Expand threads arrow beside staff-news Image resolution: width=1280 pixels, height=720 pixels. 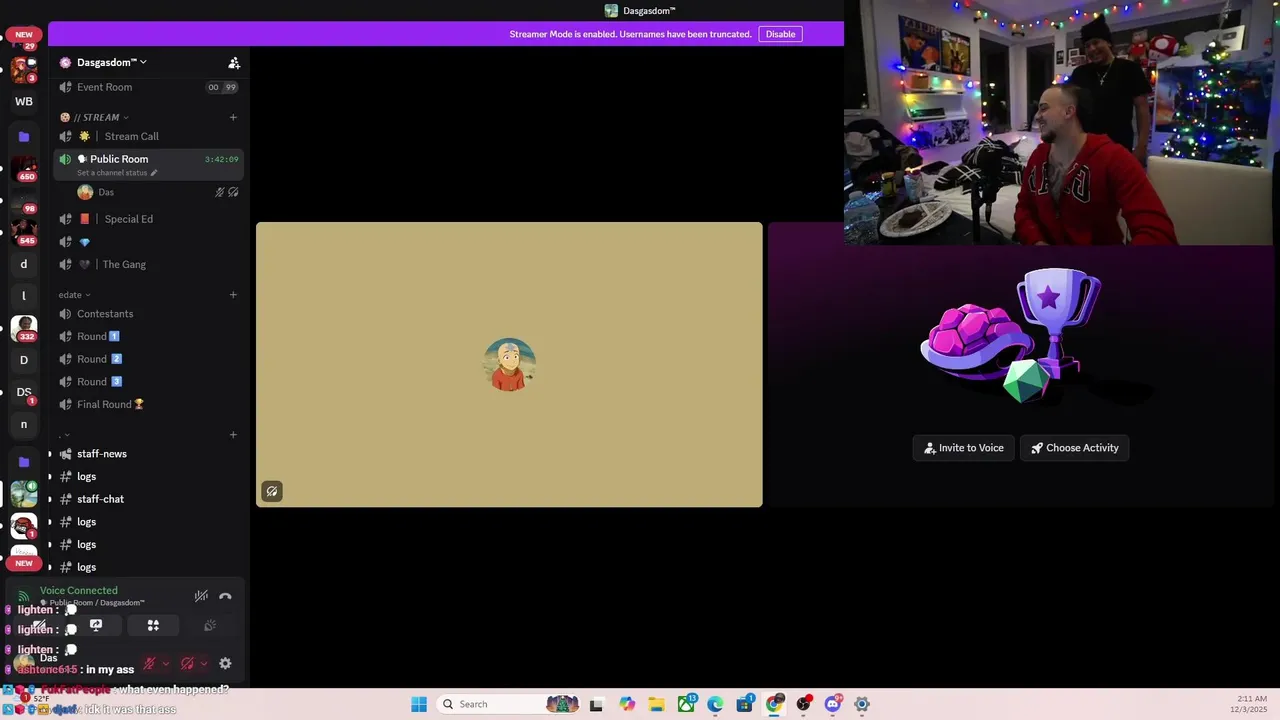50,454
